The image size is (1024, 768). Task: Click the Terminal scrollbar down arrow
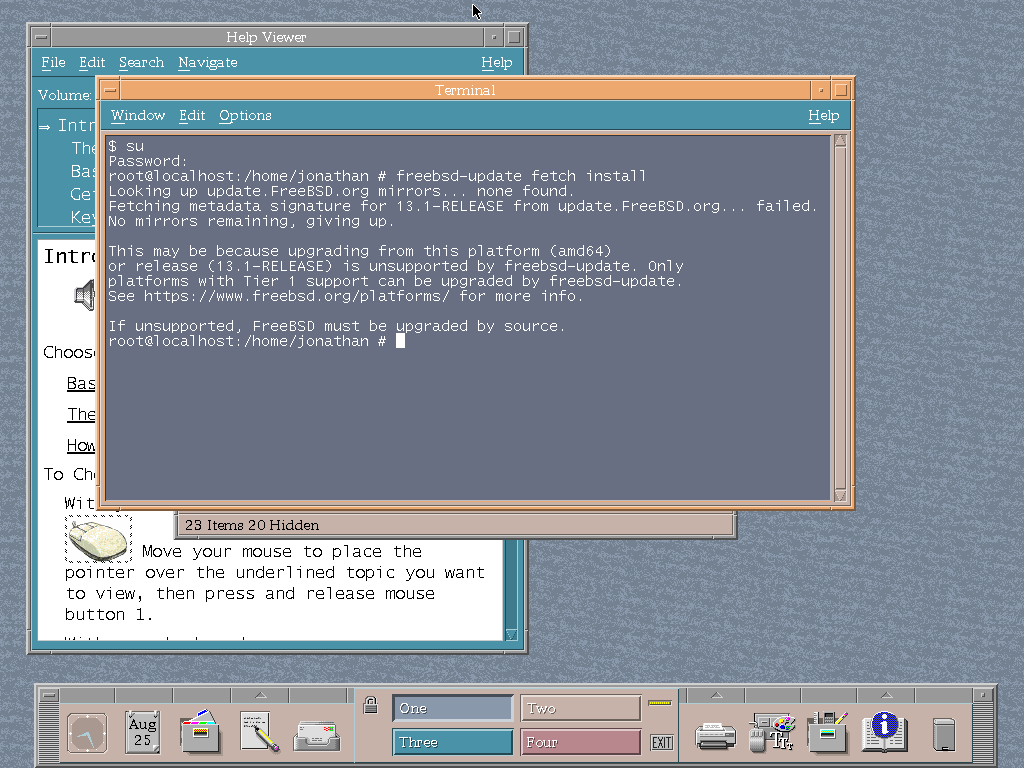(840, 494)
